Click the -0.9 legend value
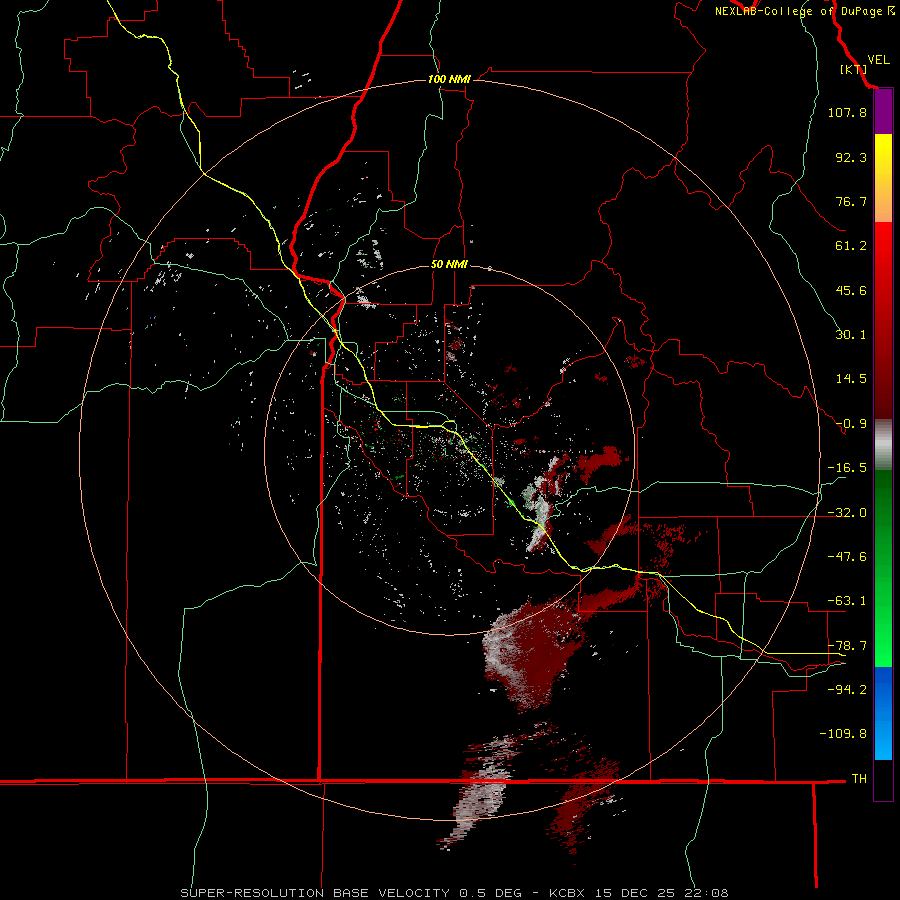The width and height of the screenshot is (900, 900). (x=851, y=424)
